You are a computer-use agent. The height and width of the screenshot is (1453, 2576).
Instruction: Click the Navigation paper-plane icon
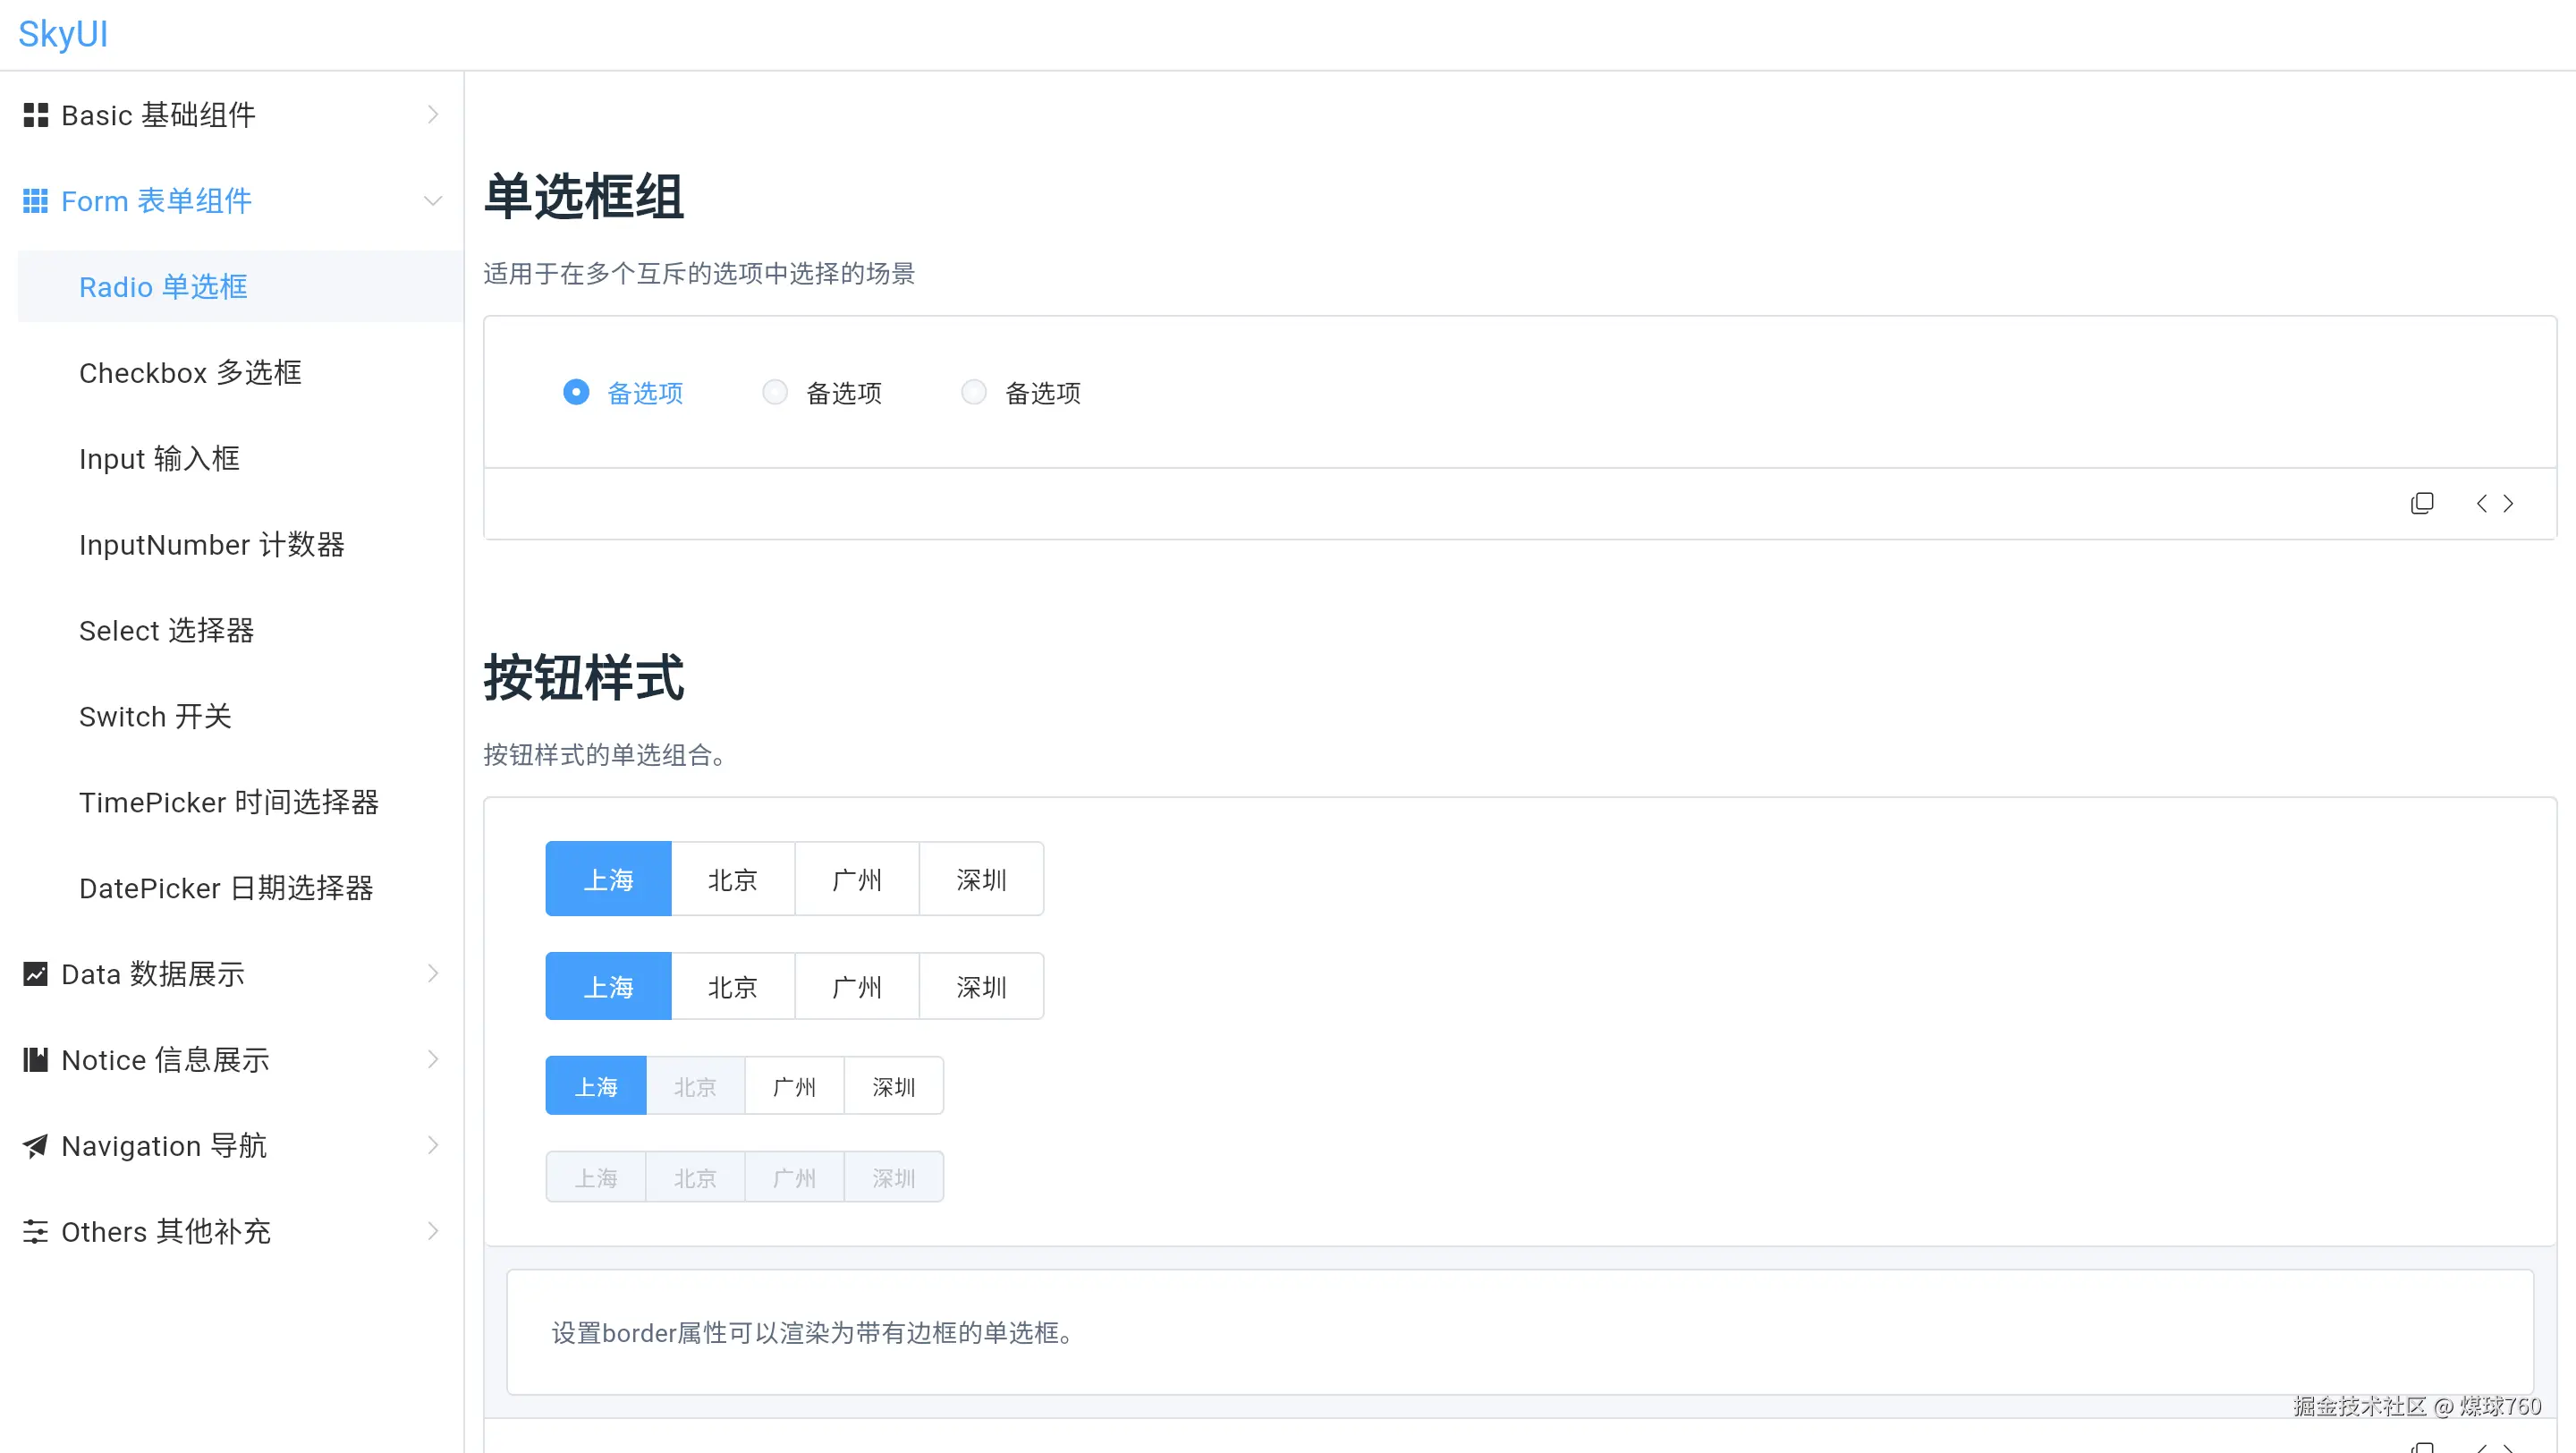36,1146
